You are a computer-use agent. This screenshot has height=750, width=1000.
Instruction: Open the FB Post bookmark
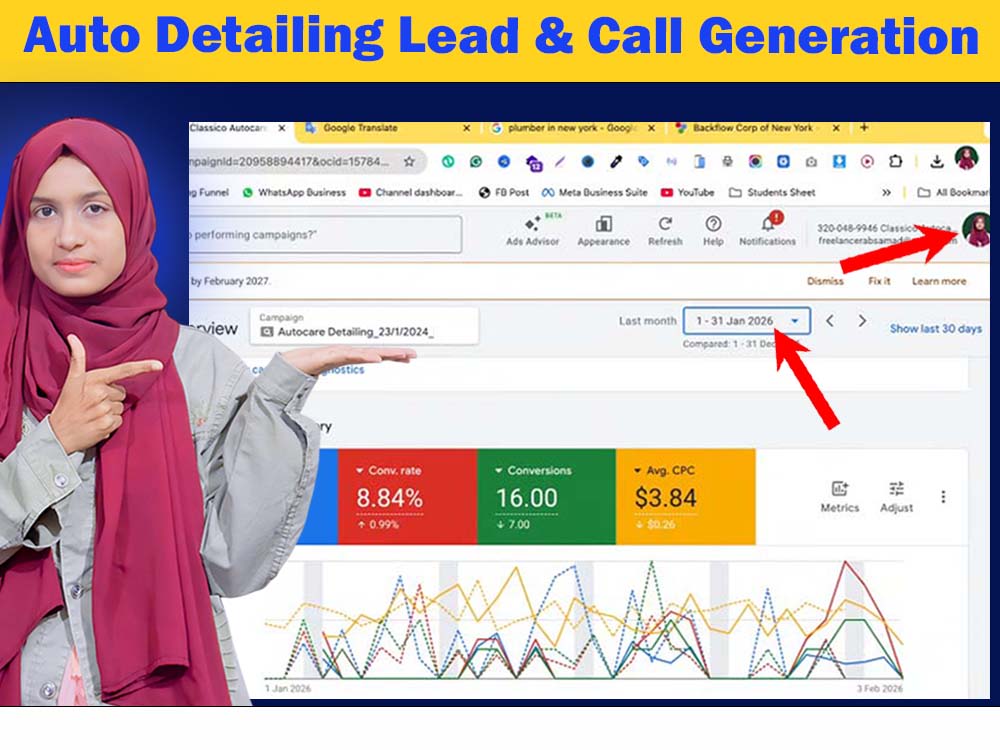(x=503, y=192)
